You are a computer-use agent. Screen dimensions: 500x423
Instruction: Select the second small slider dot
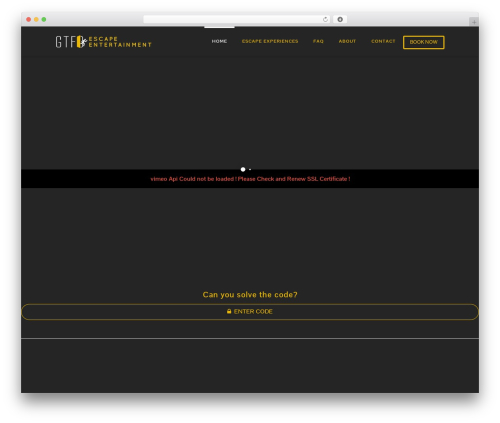tap(250, 169)
